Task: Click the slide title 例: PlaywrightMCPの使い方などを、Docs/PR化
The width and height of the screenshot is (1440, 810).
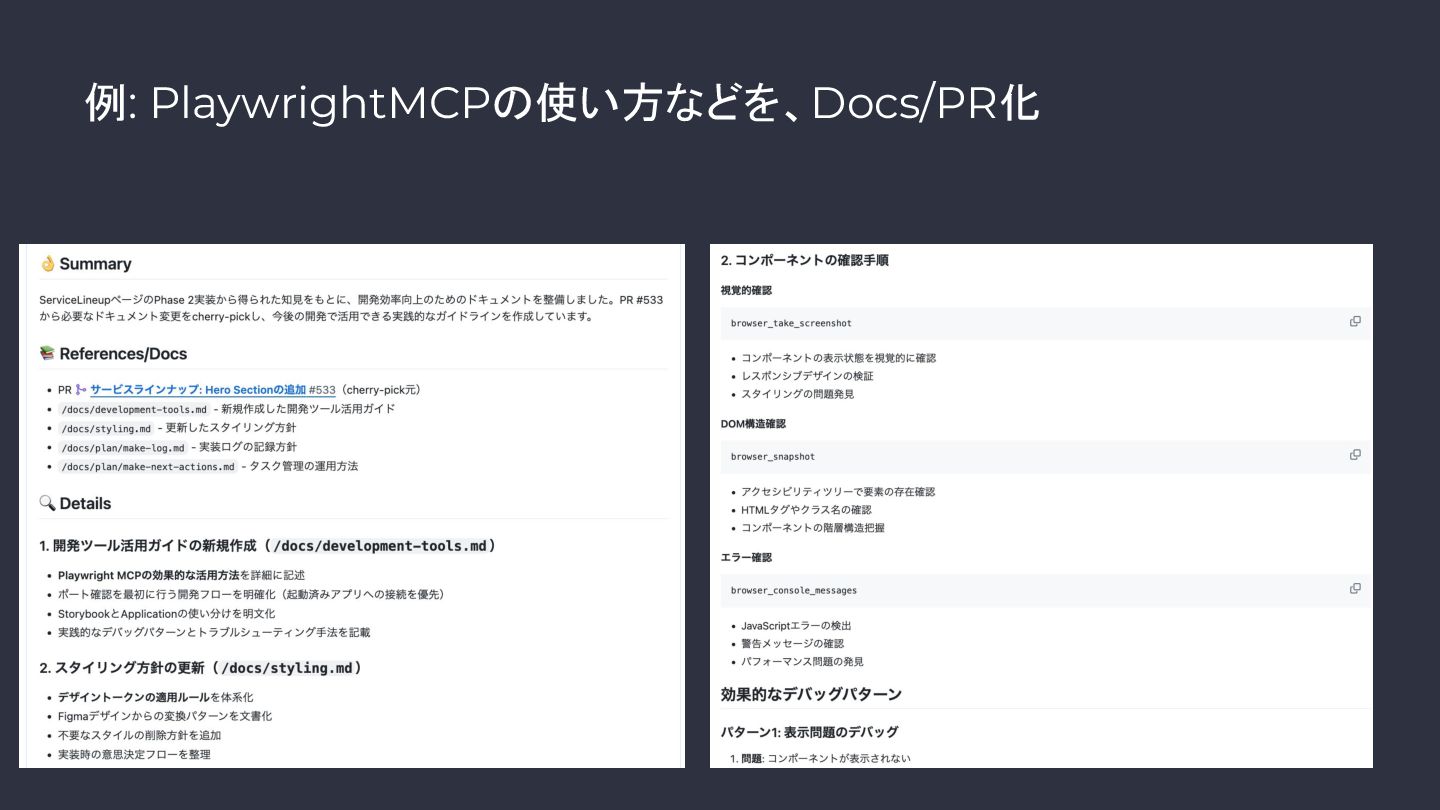Action: pos(562,103)
